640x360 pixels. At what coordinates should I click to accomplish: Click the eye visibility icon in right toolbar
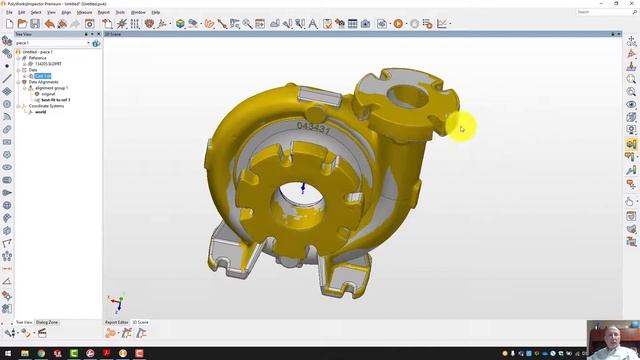pyautogui.click(x=631, y=104)
